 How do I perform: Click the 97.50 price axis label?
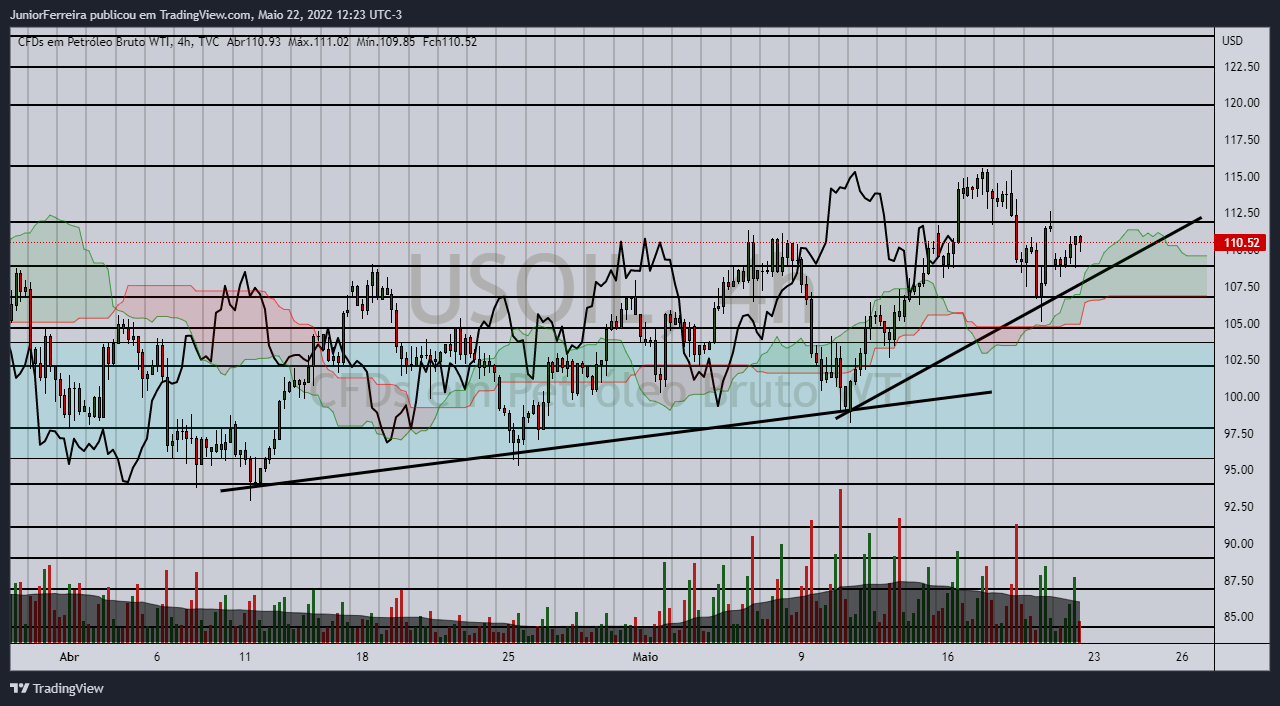point(1241,434)
